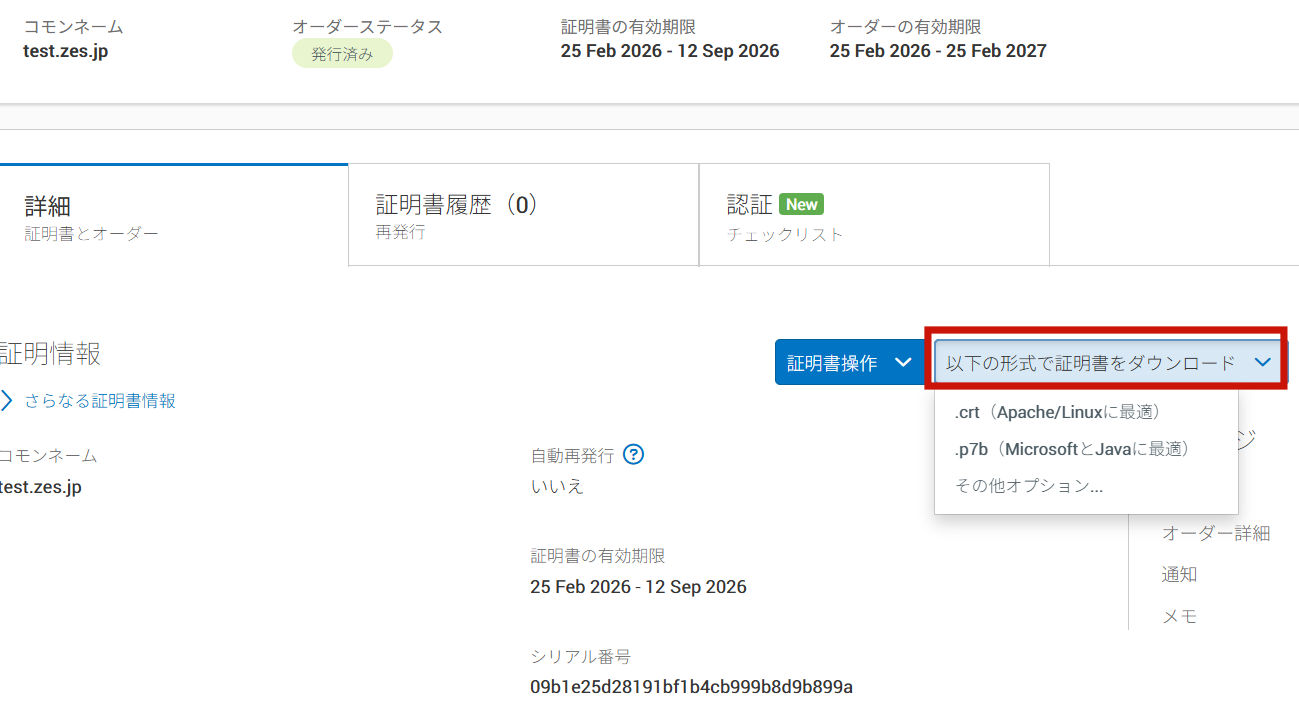Expand さらなる証明書情報 section

[89, 401]
